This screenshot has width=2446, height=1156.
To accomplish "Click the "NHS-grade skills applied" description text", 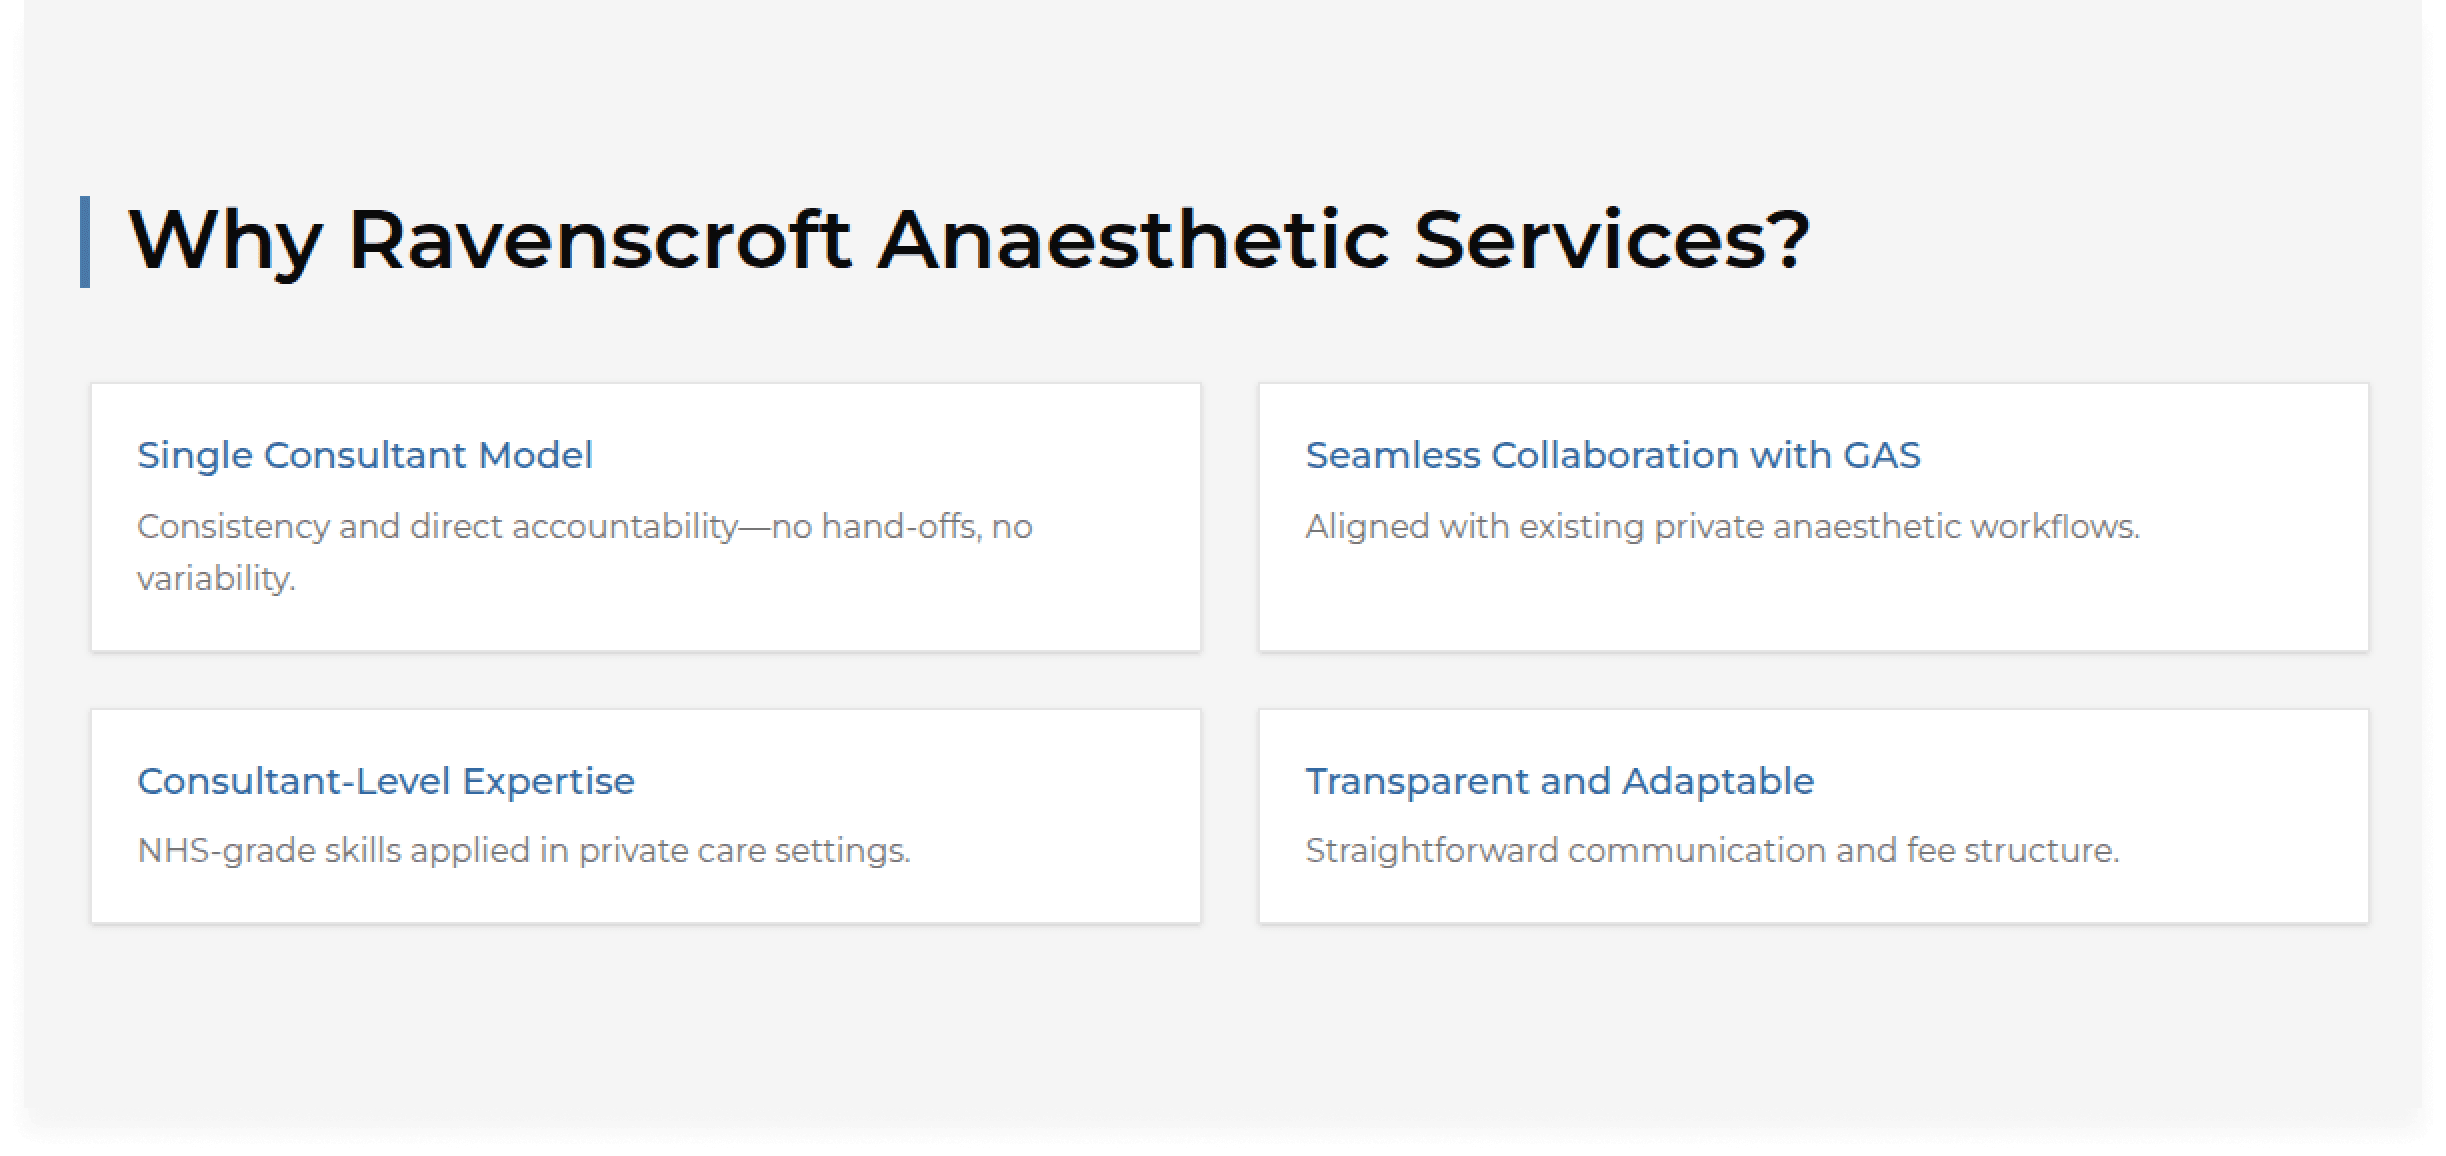I will 523,851.
